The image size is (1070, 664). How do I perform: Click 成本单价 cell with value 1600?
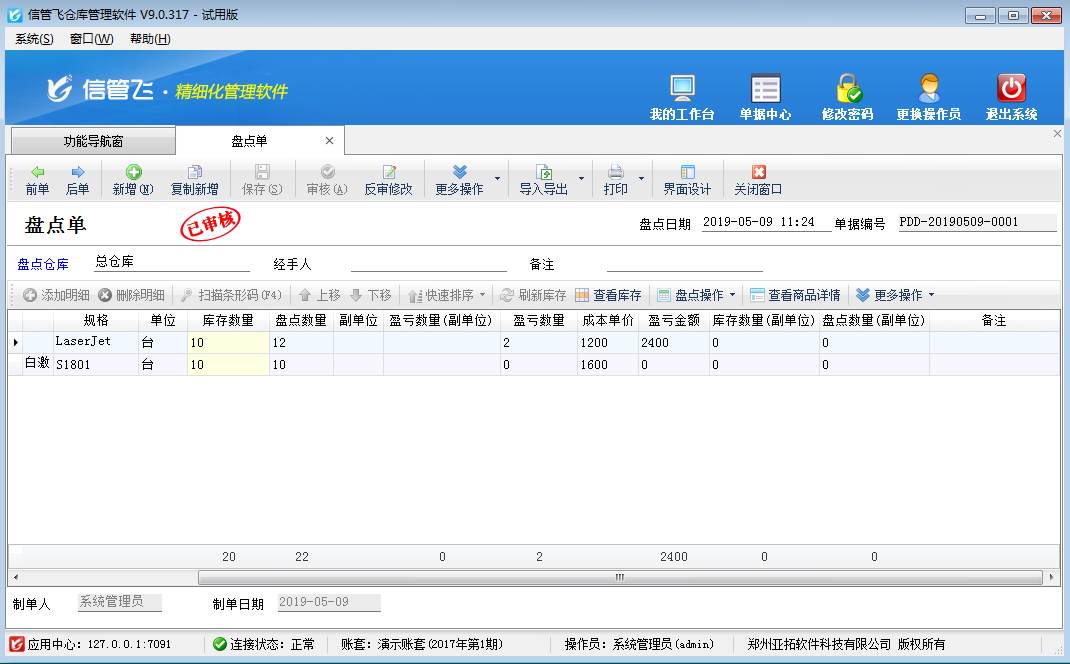(x=607, y=364)
